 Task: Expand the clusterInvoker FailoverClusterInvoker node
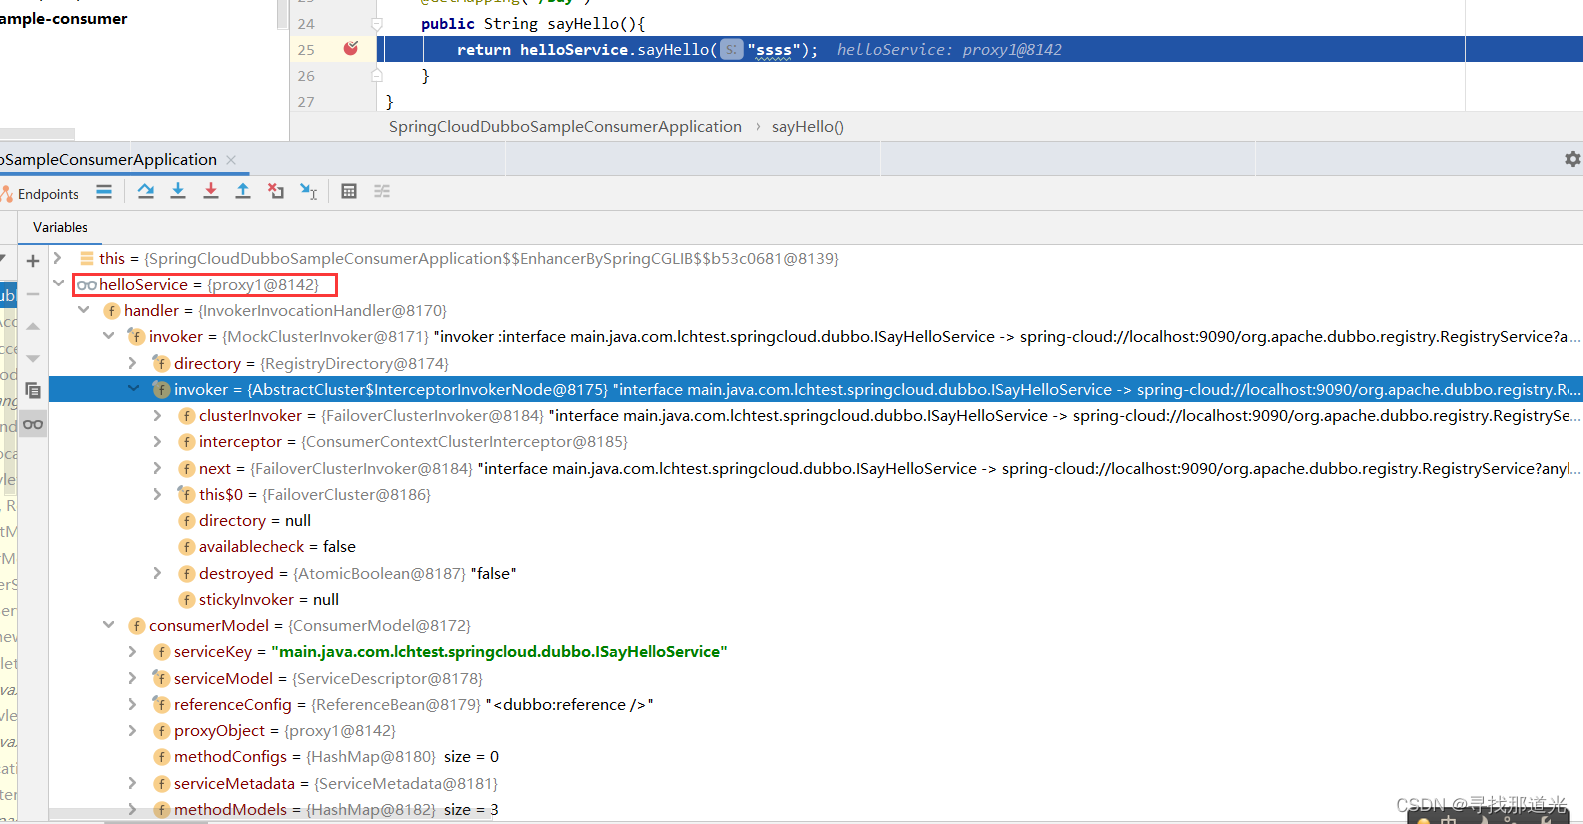(157, 415)
